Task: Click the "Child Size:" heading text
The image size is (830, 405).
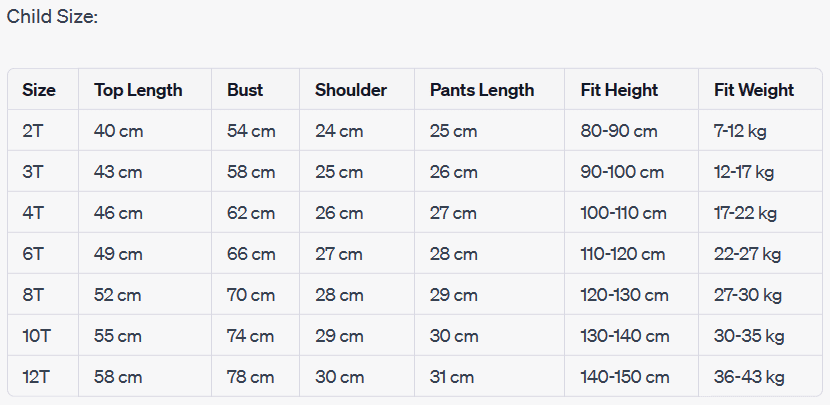Action: tap(52, 17)
